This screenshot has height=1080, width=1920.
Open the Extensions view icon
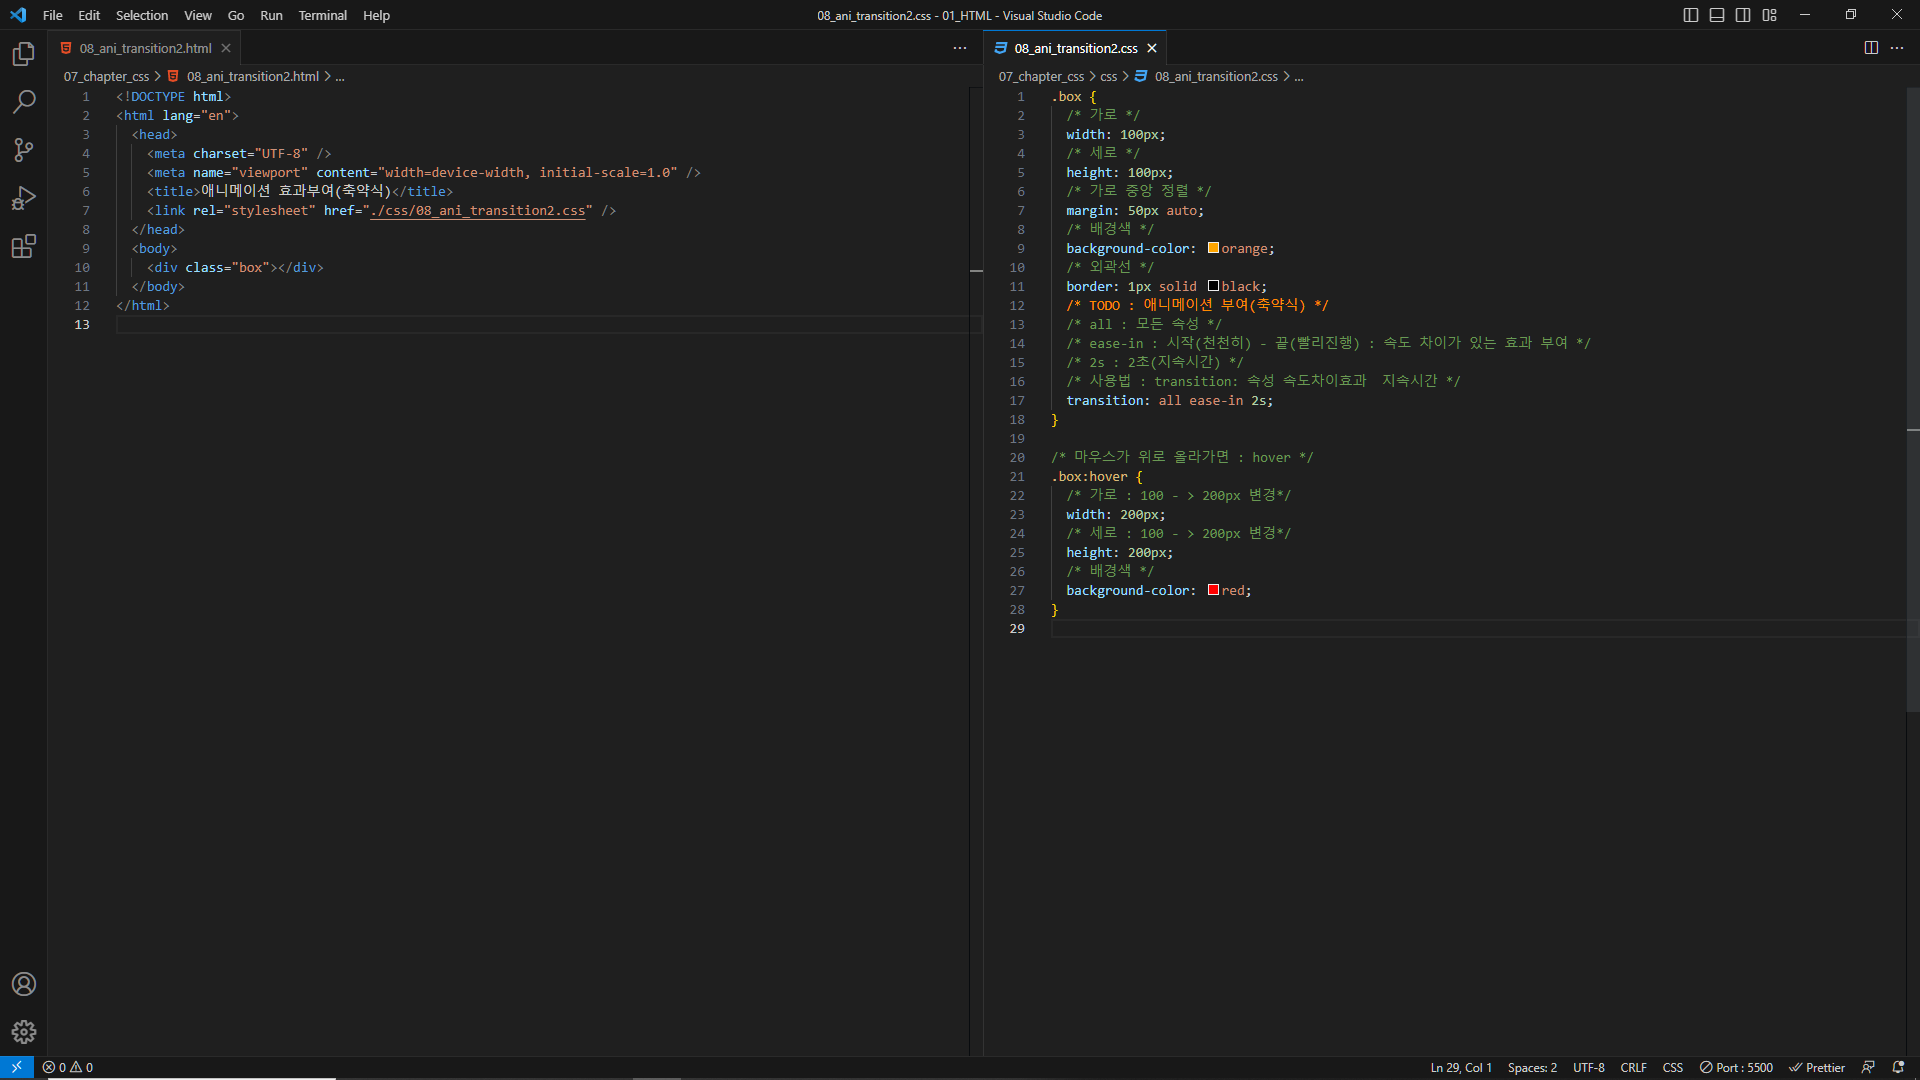23,246
